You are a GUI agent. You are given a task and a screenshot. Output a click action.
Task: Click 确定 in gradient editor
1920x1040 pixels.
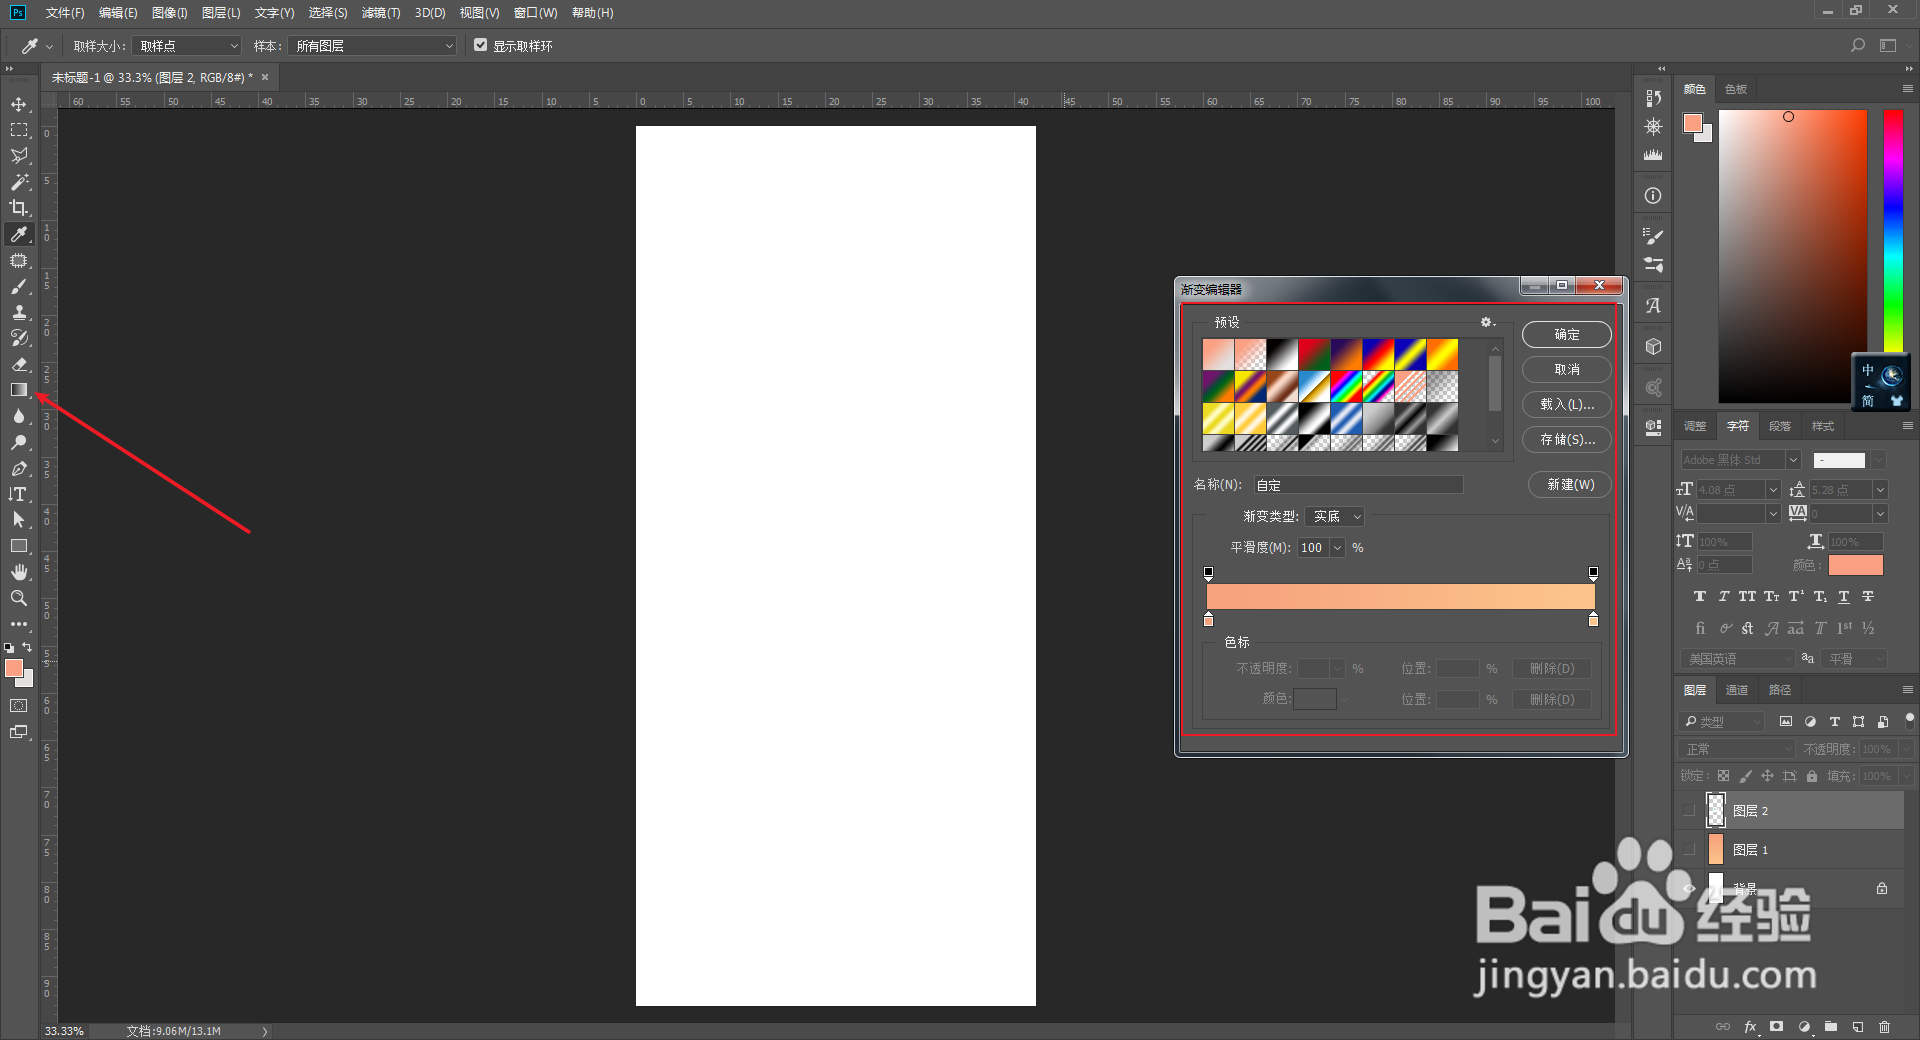pos(1567,335)
